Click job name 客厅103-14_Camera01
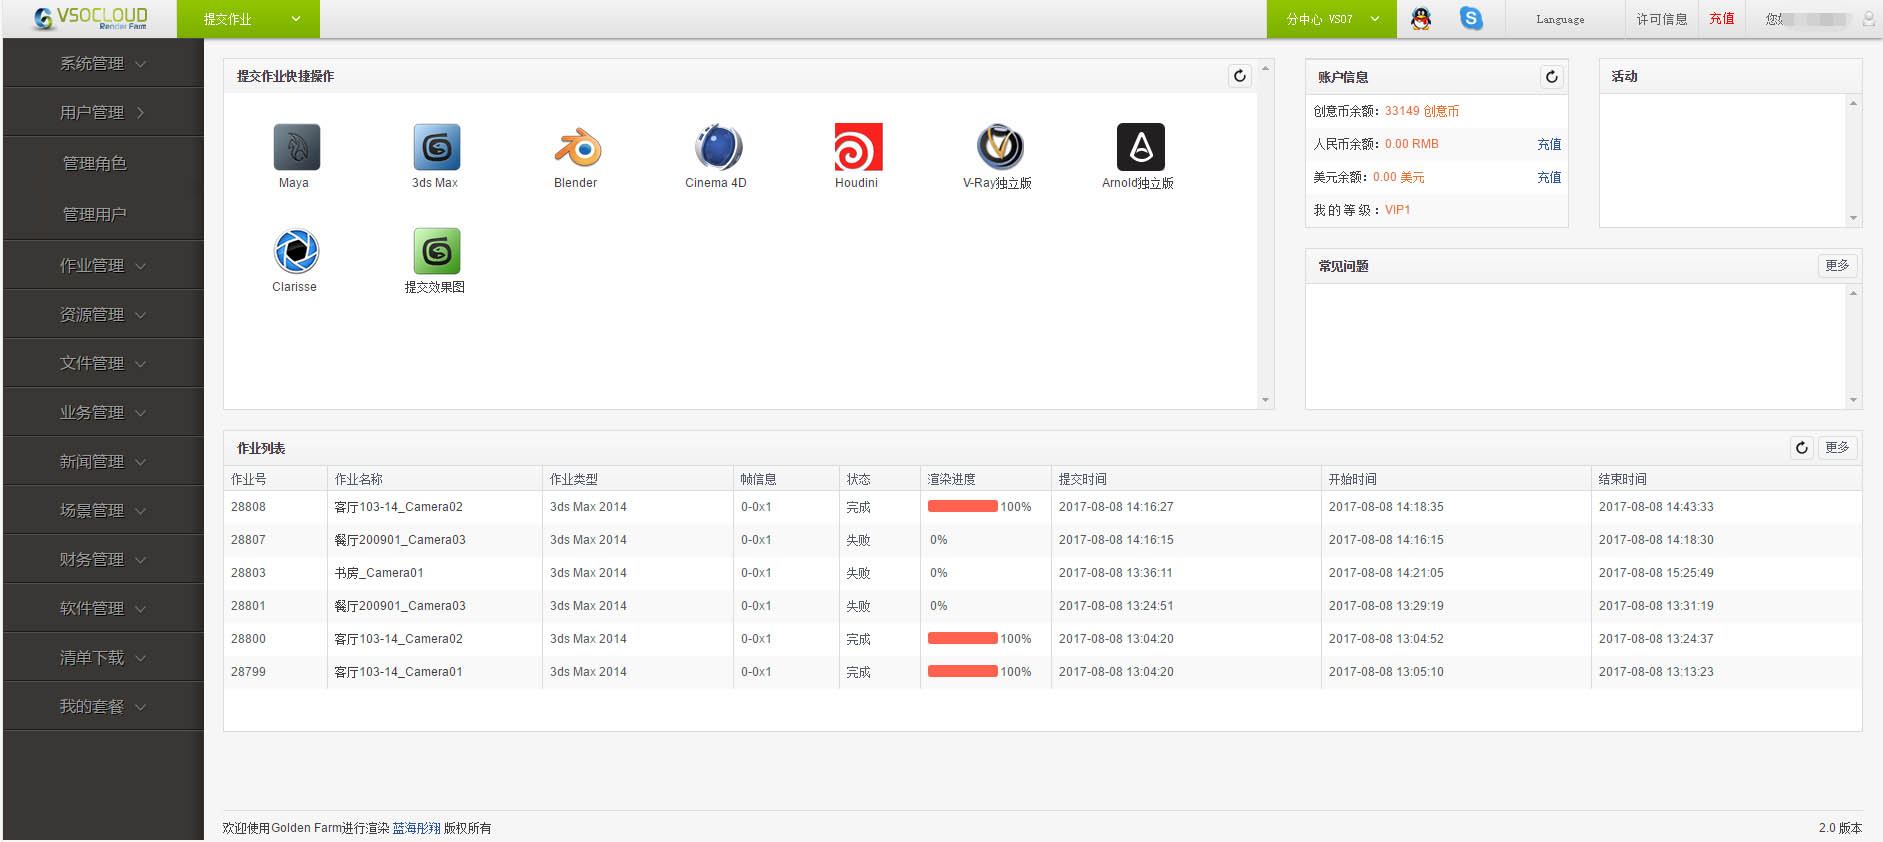The width and height of the screenshot is (1883, 842). (x=399, y=672)
